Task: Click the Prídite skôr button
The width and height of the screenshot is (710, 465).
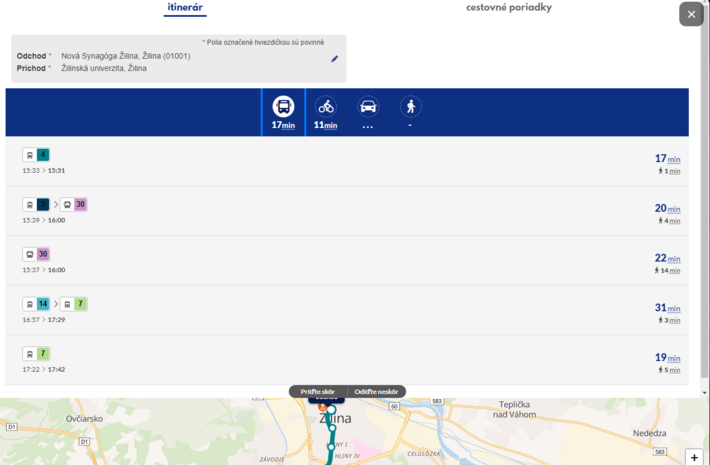Action: (x=319, y=392)
